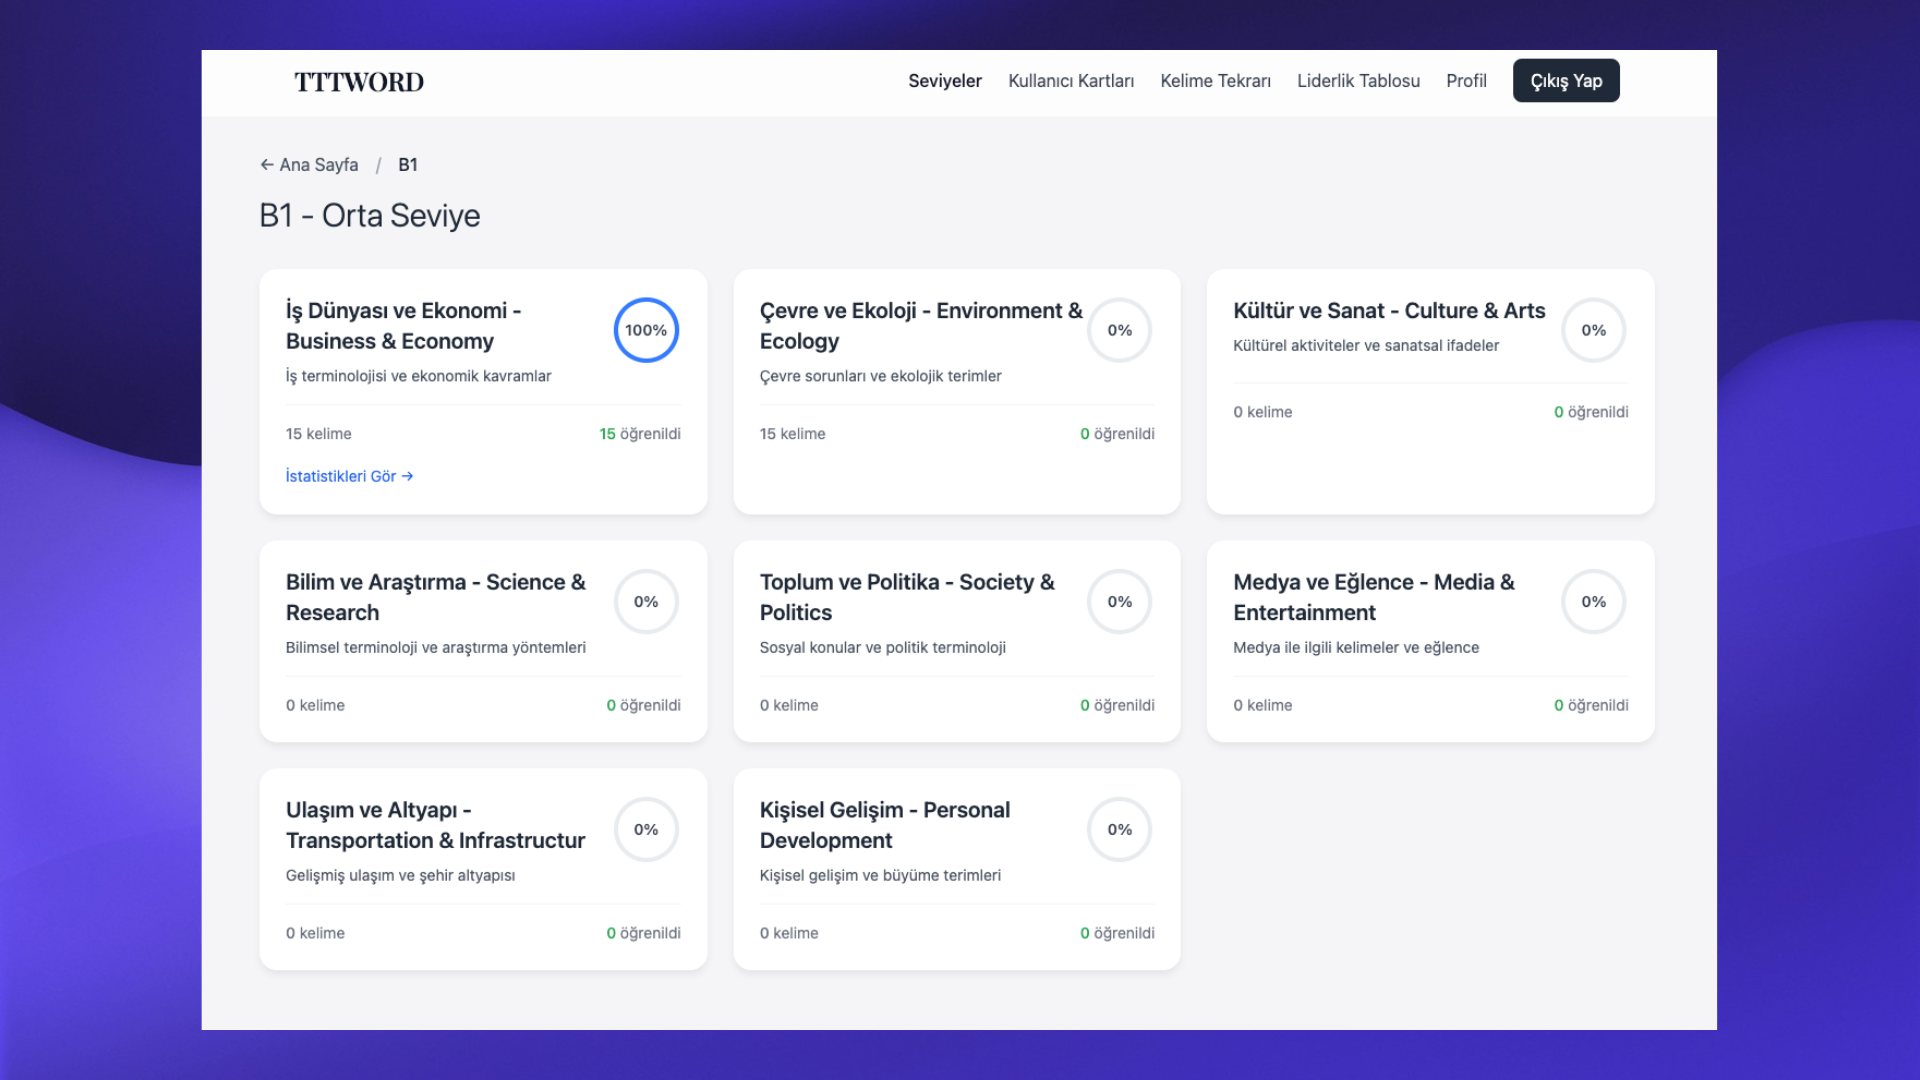This screenshot has height=1080, width=1920.
Task: Click the 100% progress ring on Business & Economy
Action: pyautogui.click(x=646, y=330)
